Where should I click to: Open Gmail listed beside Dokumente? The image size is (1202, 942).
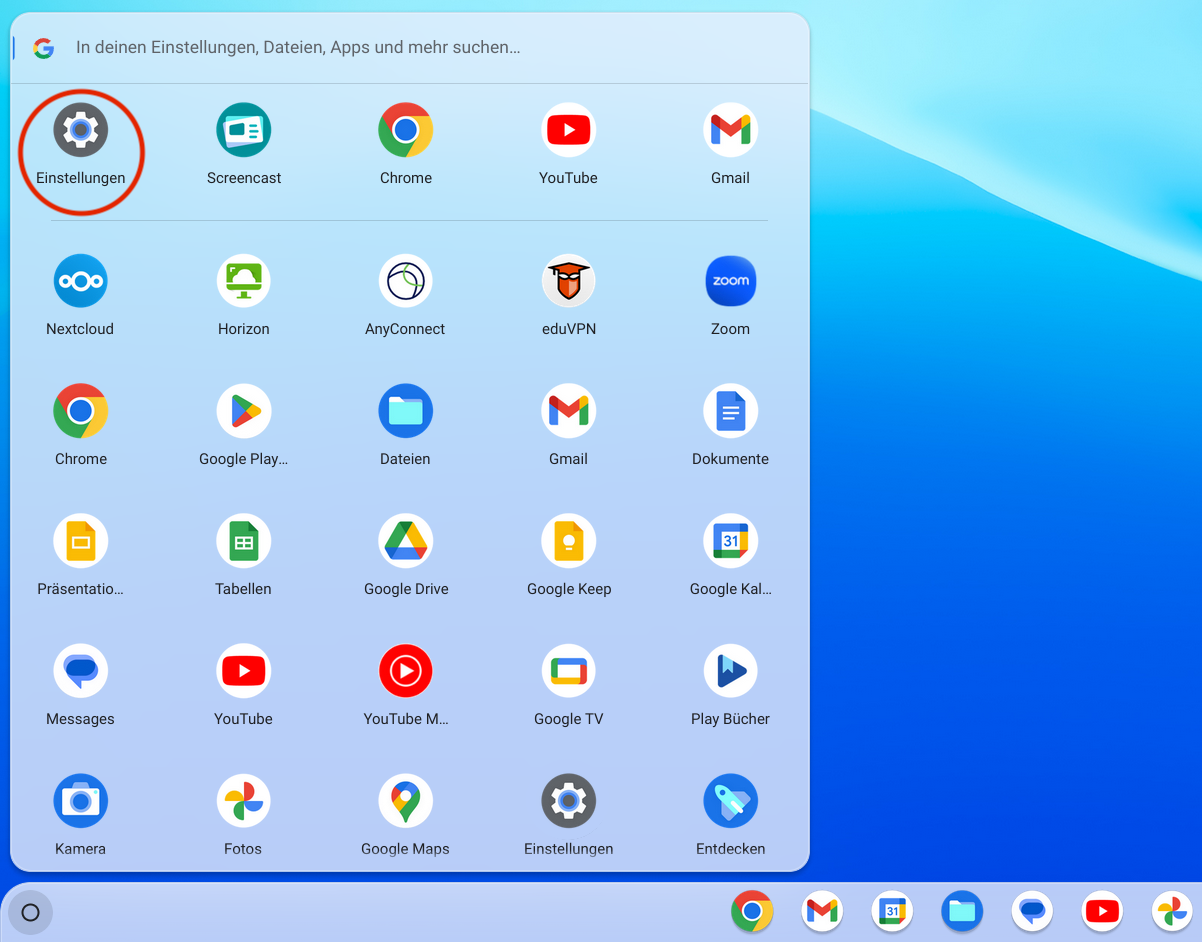click(x=568, y=411)
